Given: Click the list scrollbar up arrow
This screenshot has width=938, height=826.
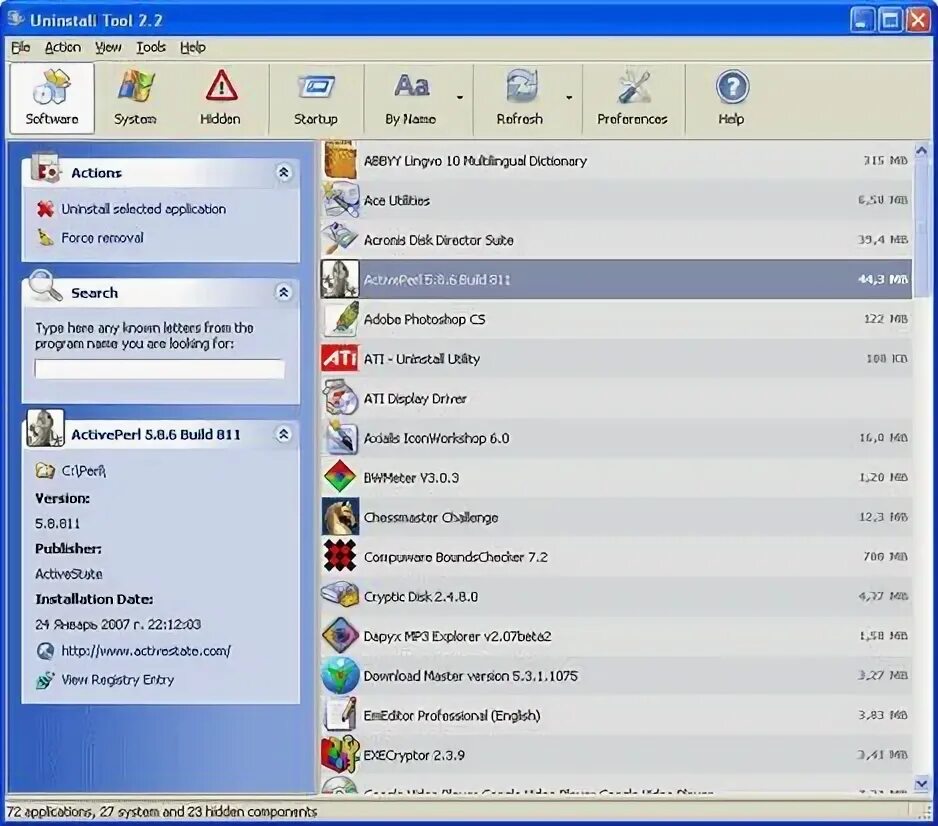Looking at the screenshot, I should point(921,150).
